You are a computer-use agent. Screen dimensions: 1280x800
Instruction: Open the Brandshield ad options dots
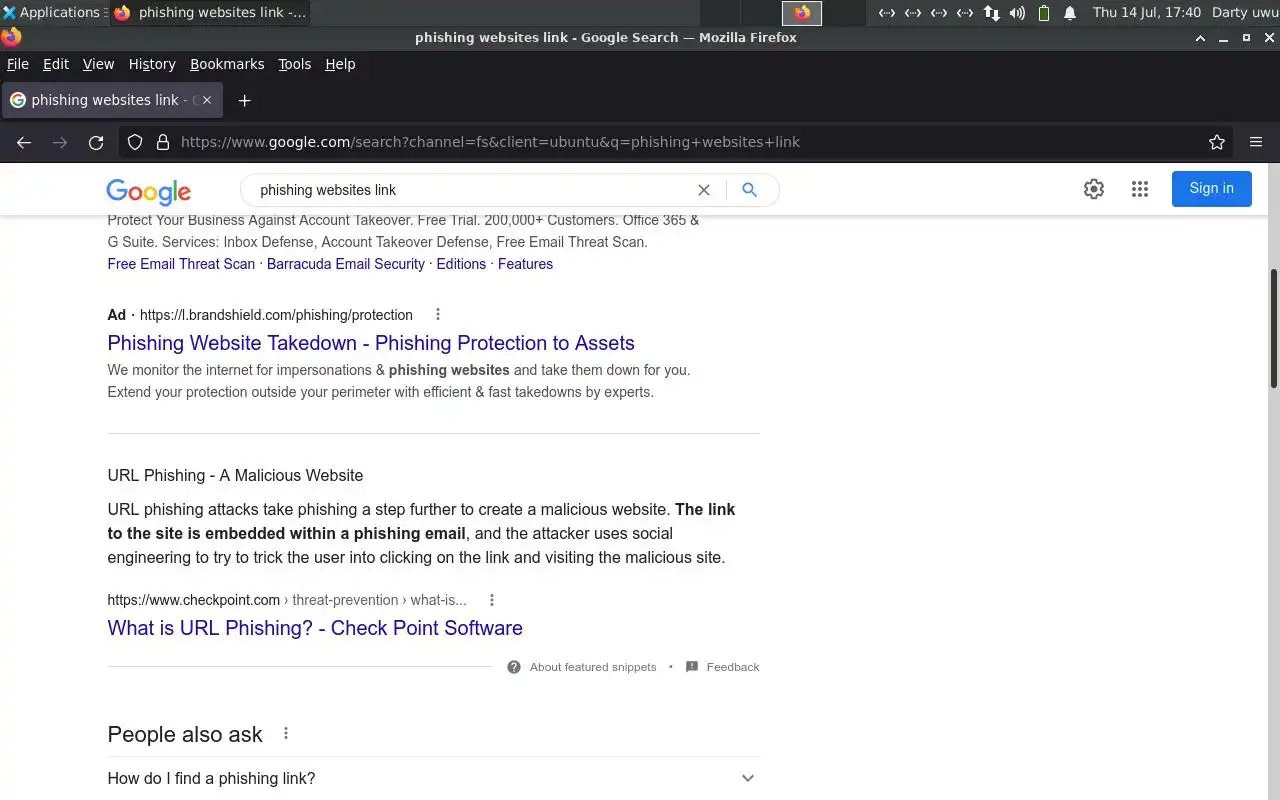[x=437, y=314]
